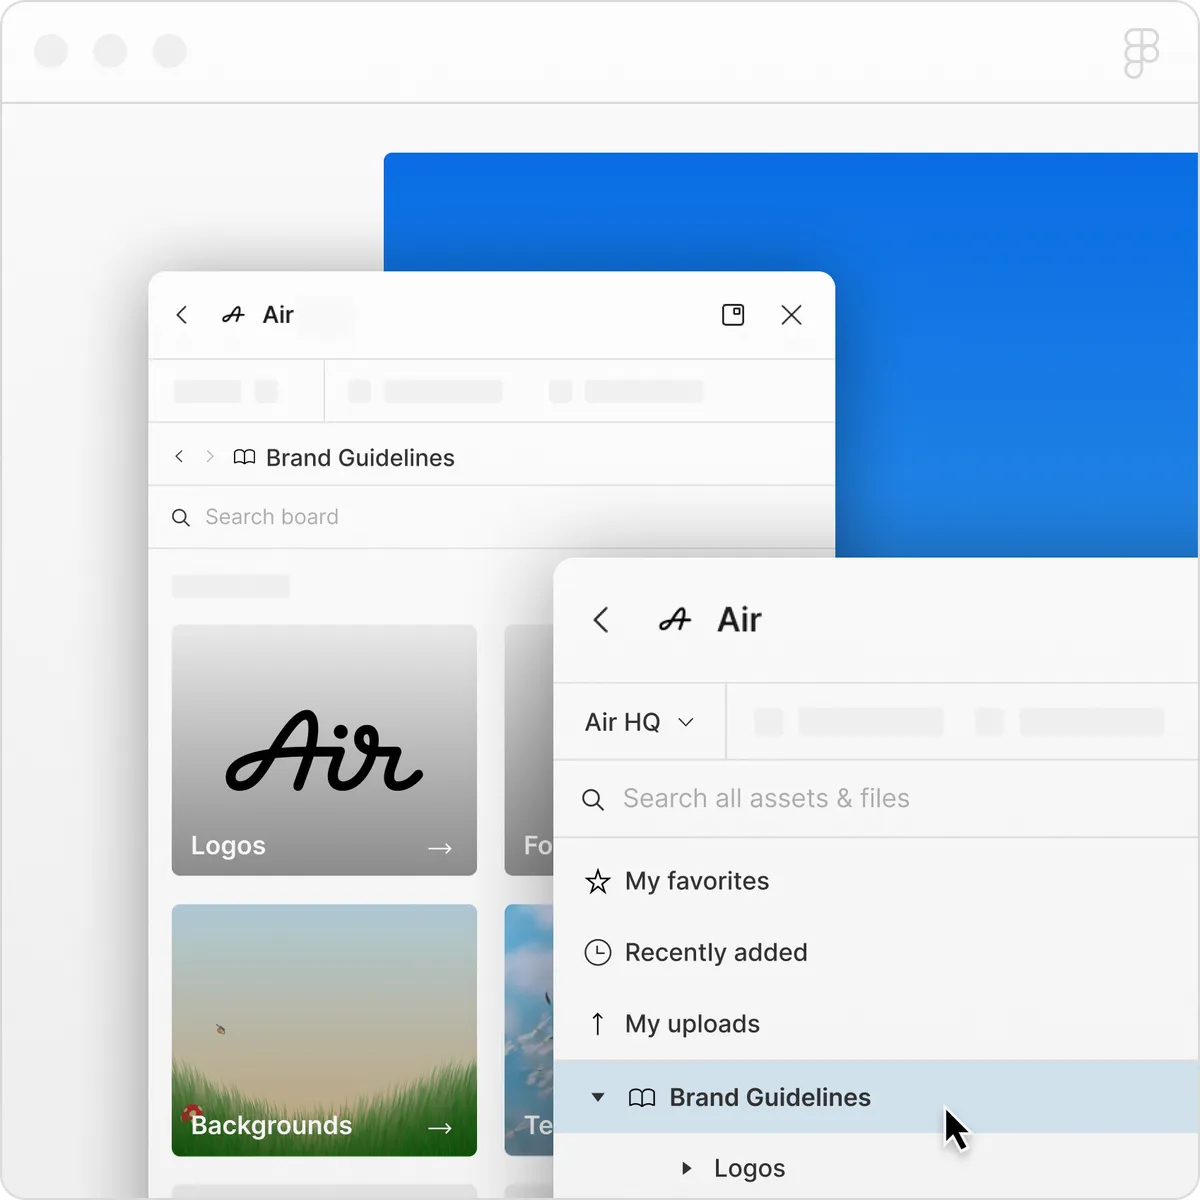Image resolution: width=1200 pixels, height=1200 pixels.
Task: Select Brand Guidelines in the sidebar tree
Action: 876,1097
